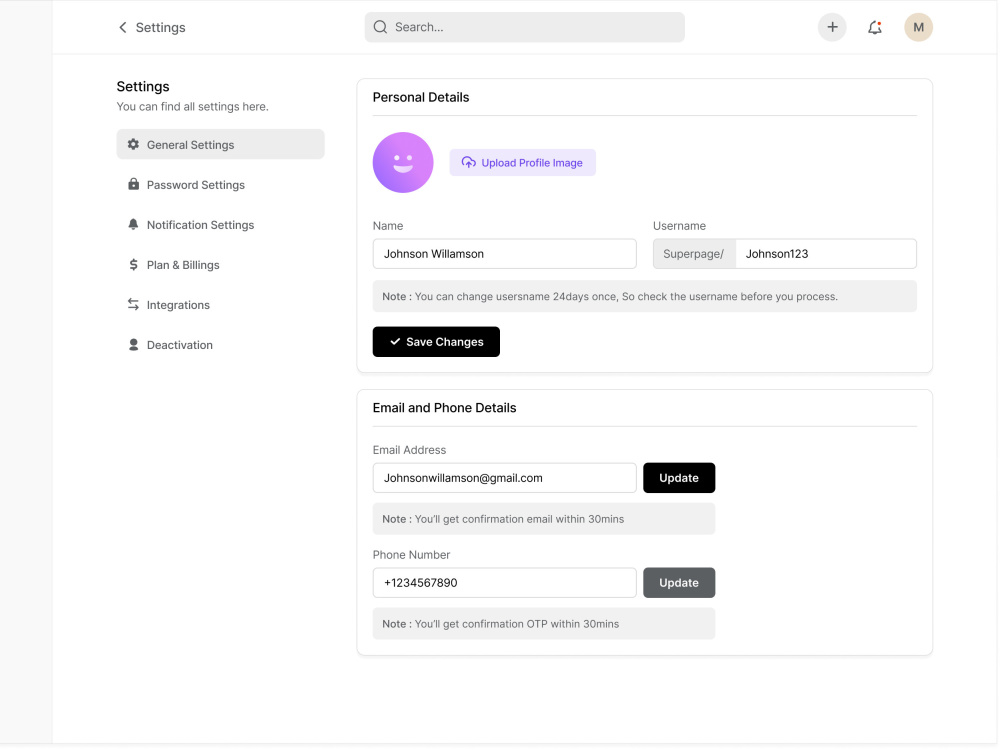Click Update next to email address

tap(679, 478)
